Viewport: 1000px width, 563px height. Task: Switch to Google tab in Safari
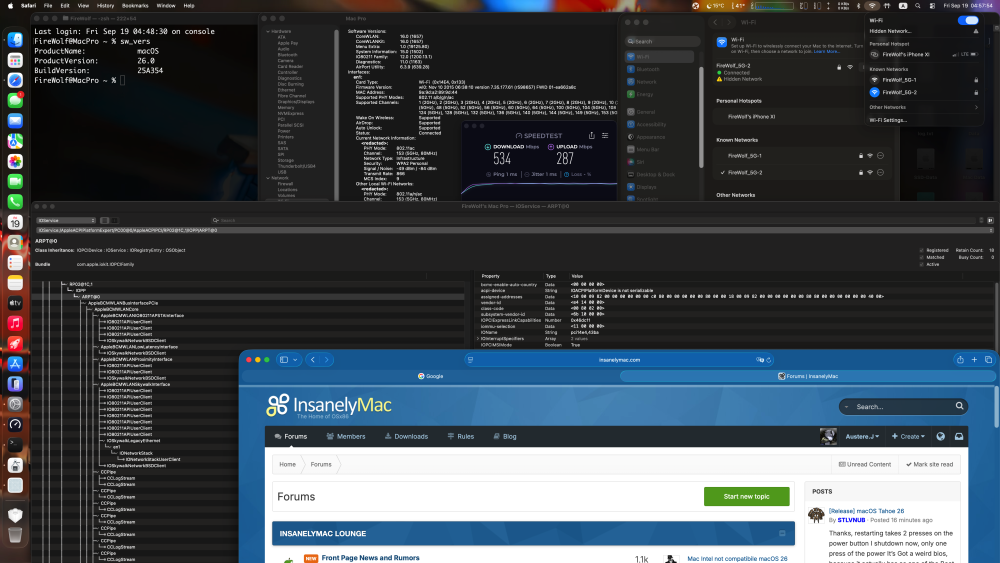point(430,376)
